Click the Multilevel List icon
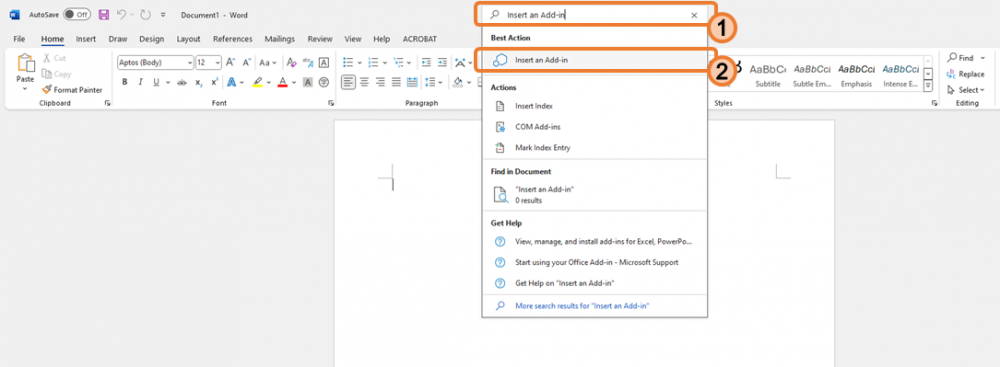This screenshot has height=367, width=1000. tap(399, 63)
